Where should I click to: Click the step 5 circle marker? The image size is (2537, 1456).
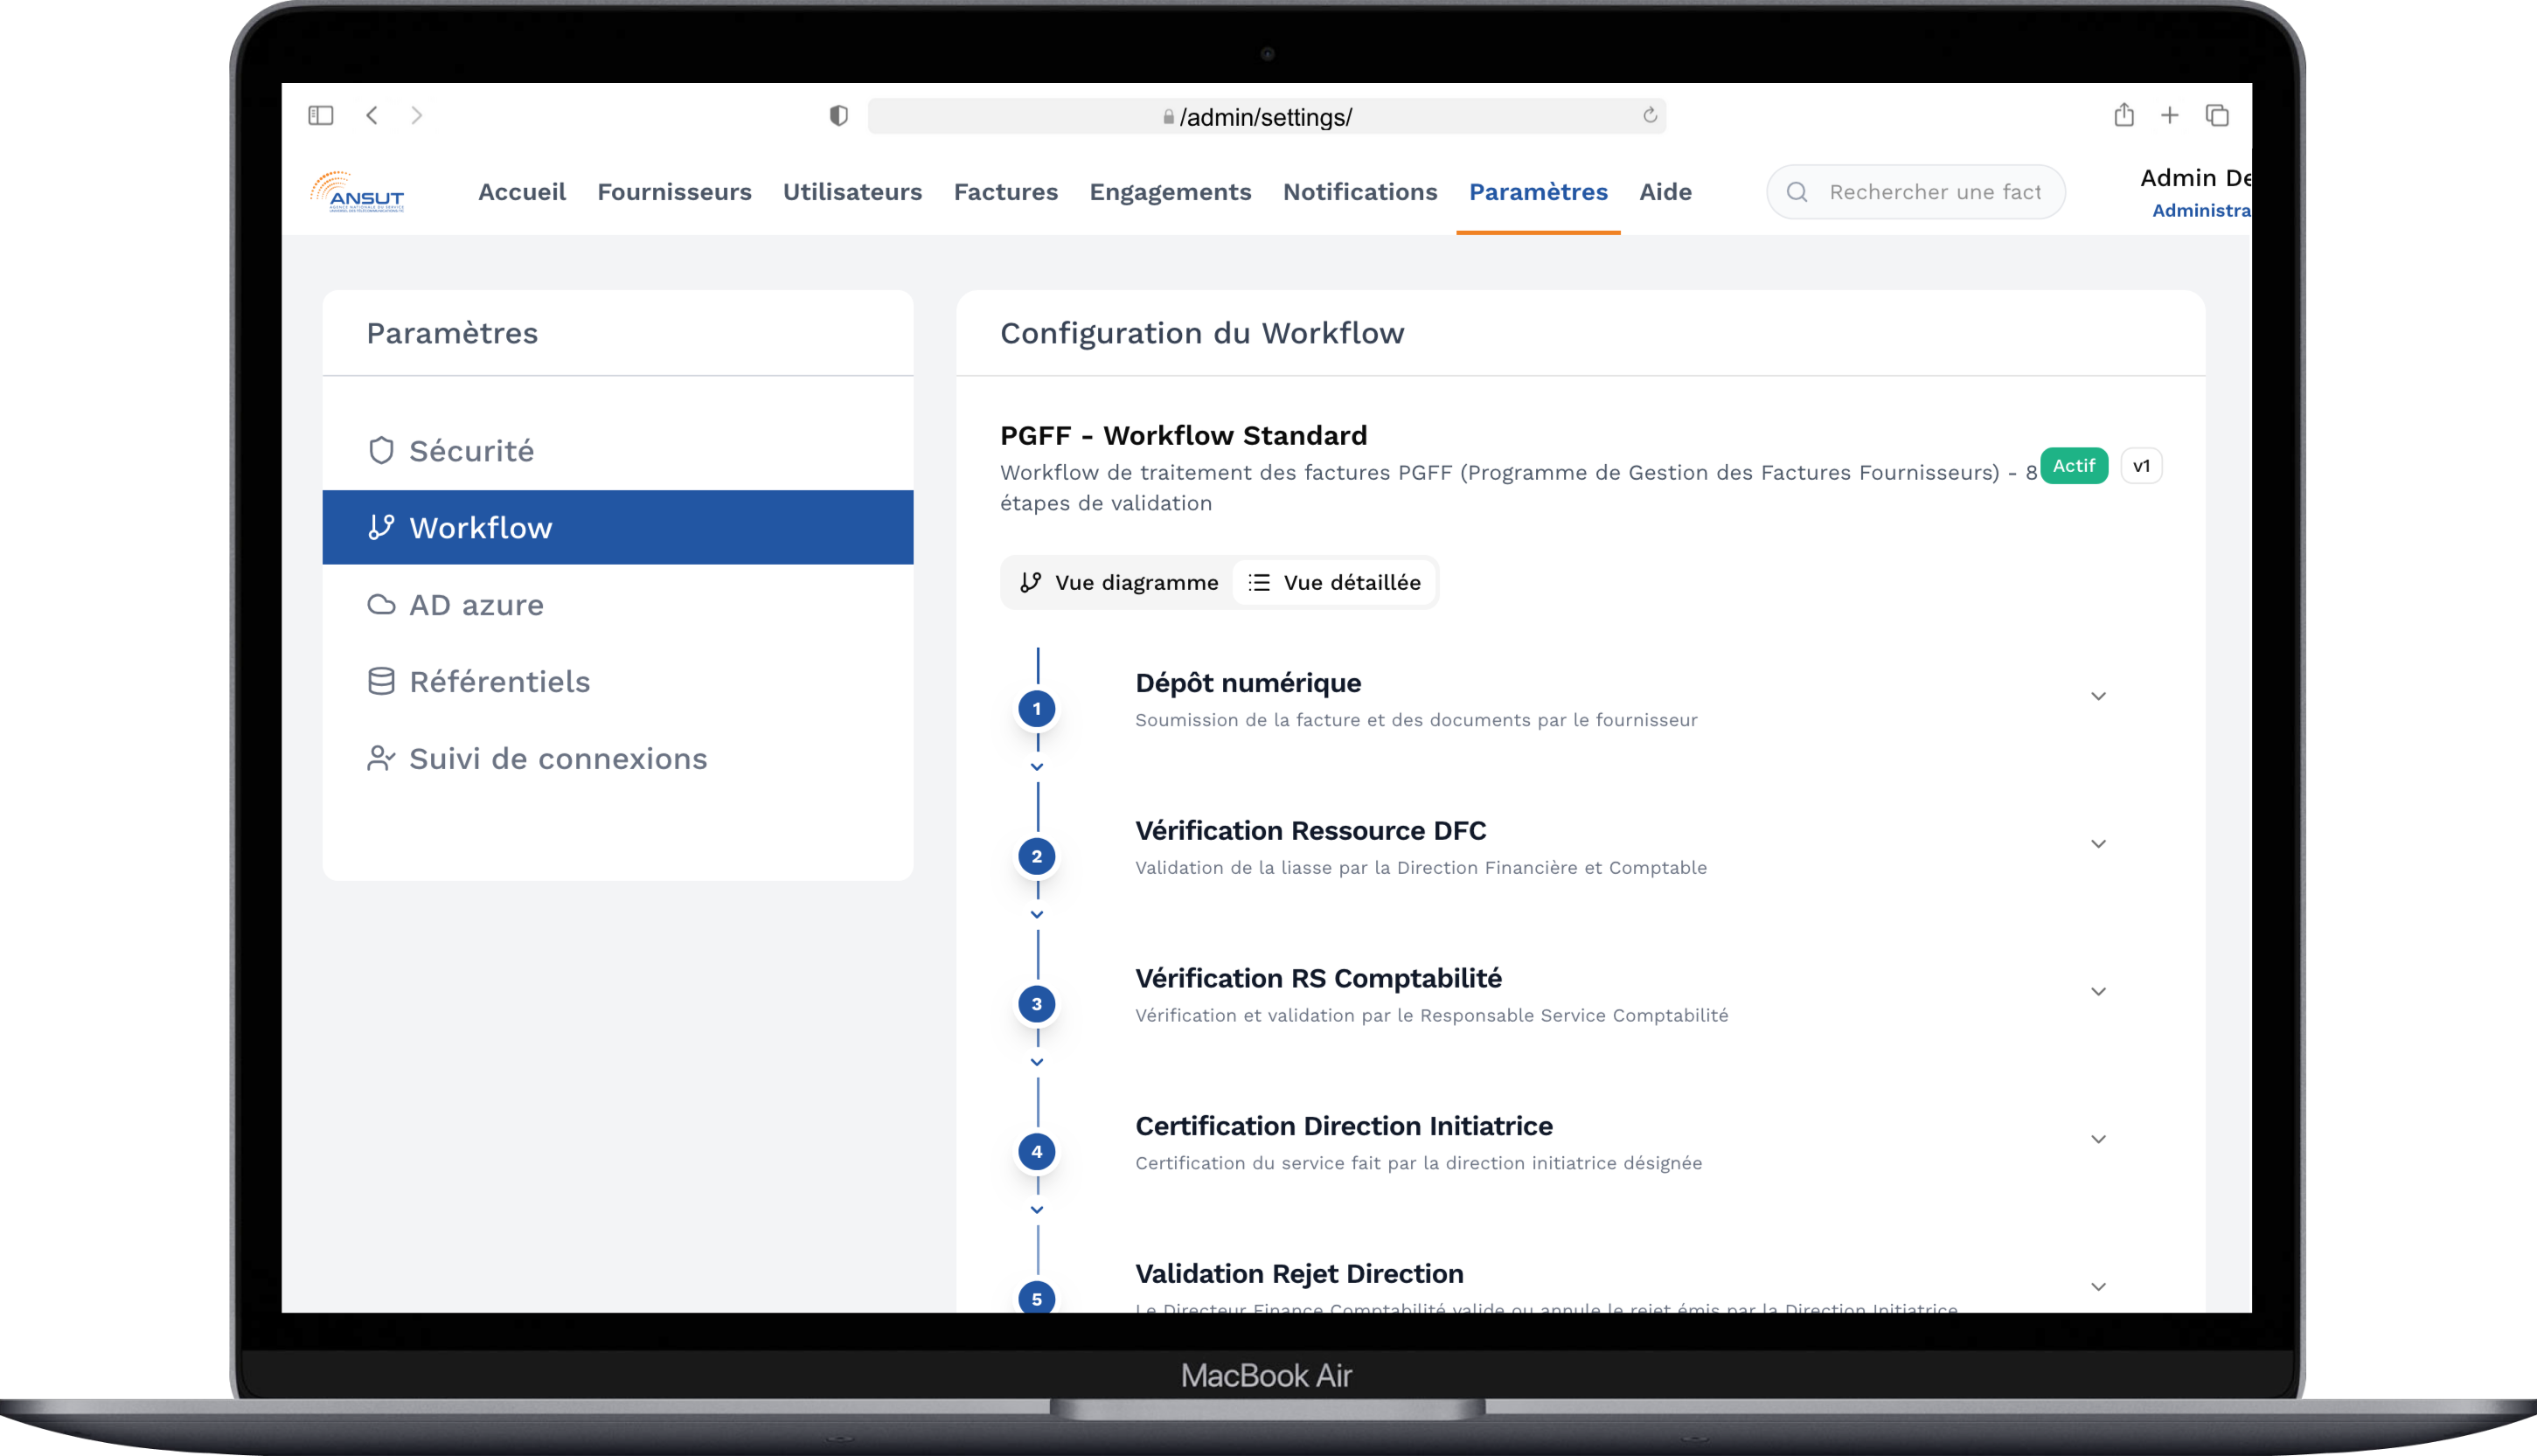pyautogui.click(x=1037, y=1298)
